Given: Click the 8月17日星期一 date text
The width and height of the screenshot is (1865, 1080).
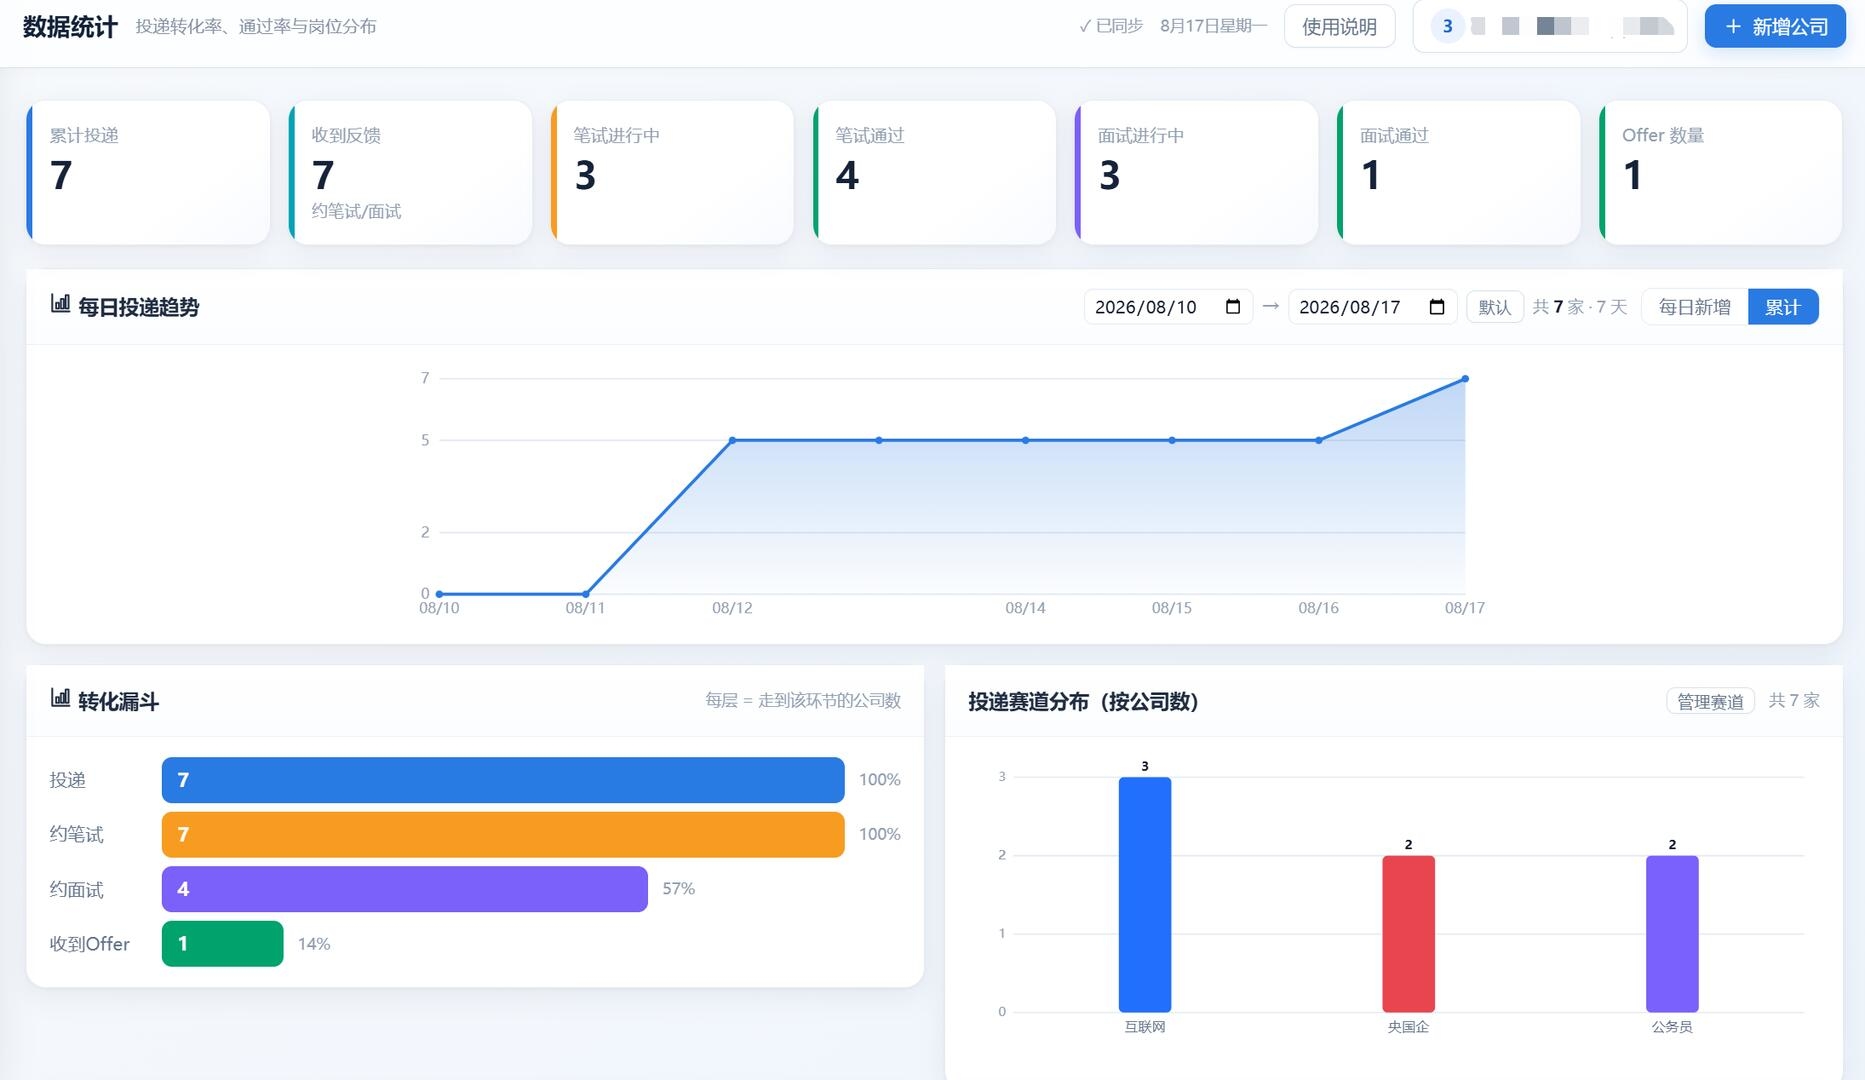Looking at the screenshot, I should click(1213, 26).
